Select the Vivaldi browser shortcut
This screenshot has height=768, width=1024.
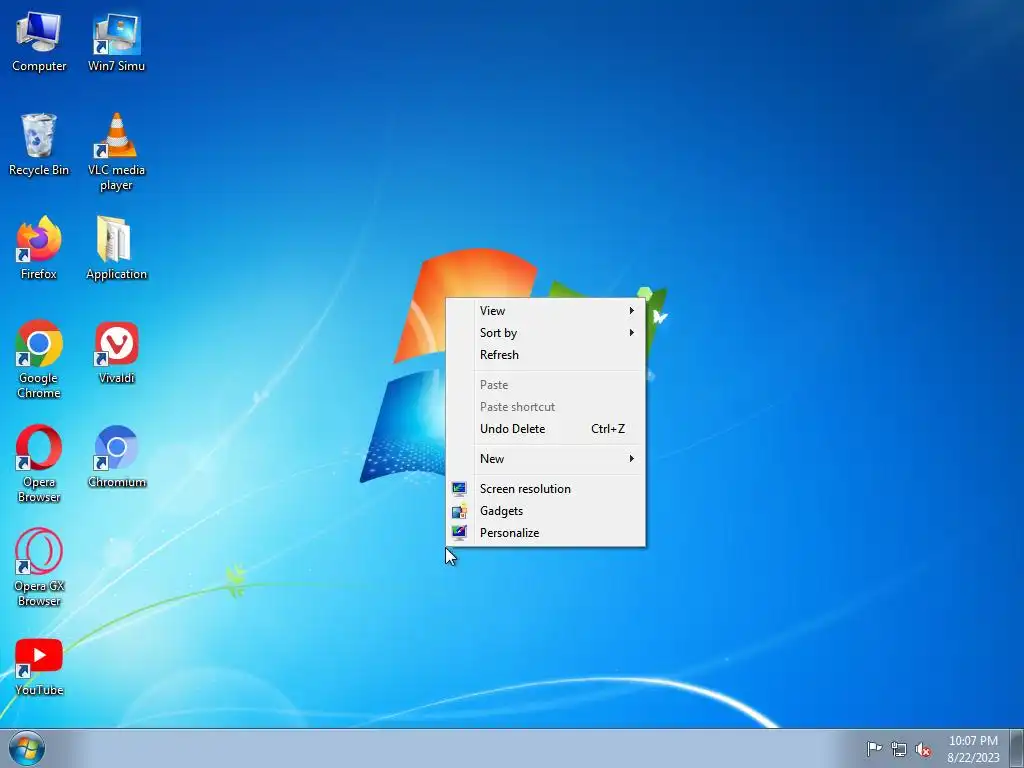click(x=116, y=352)
